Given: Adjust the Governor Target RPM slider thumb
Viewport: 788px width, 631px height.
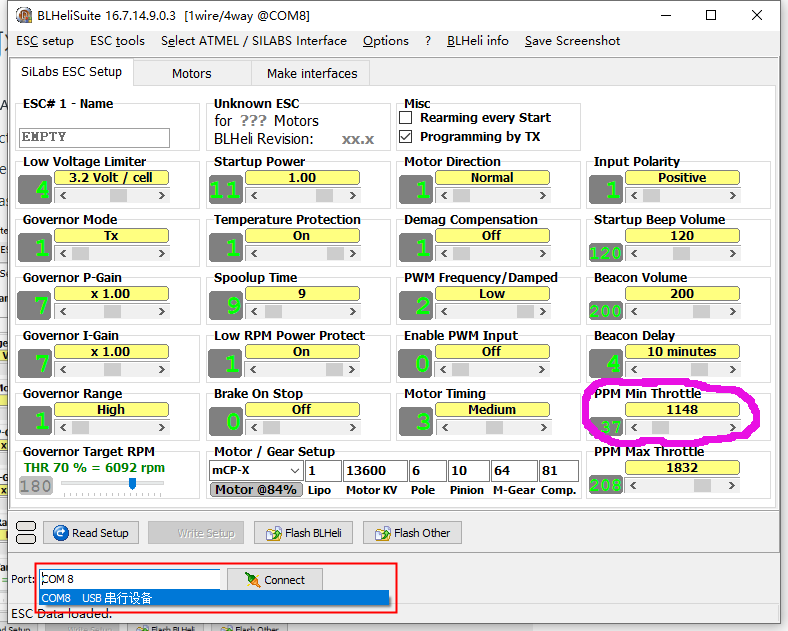Looking at the screenshot, I should tap(132, 483).
